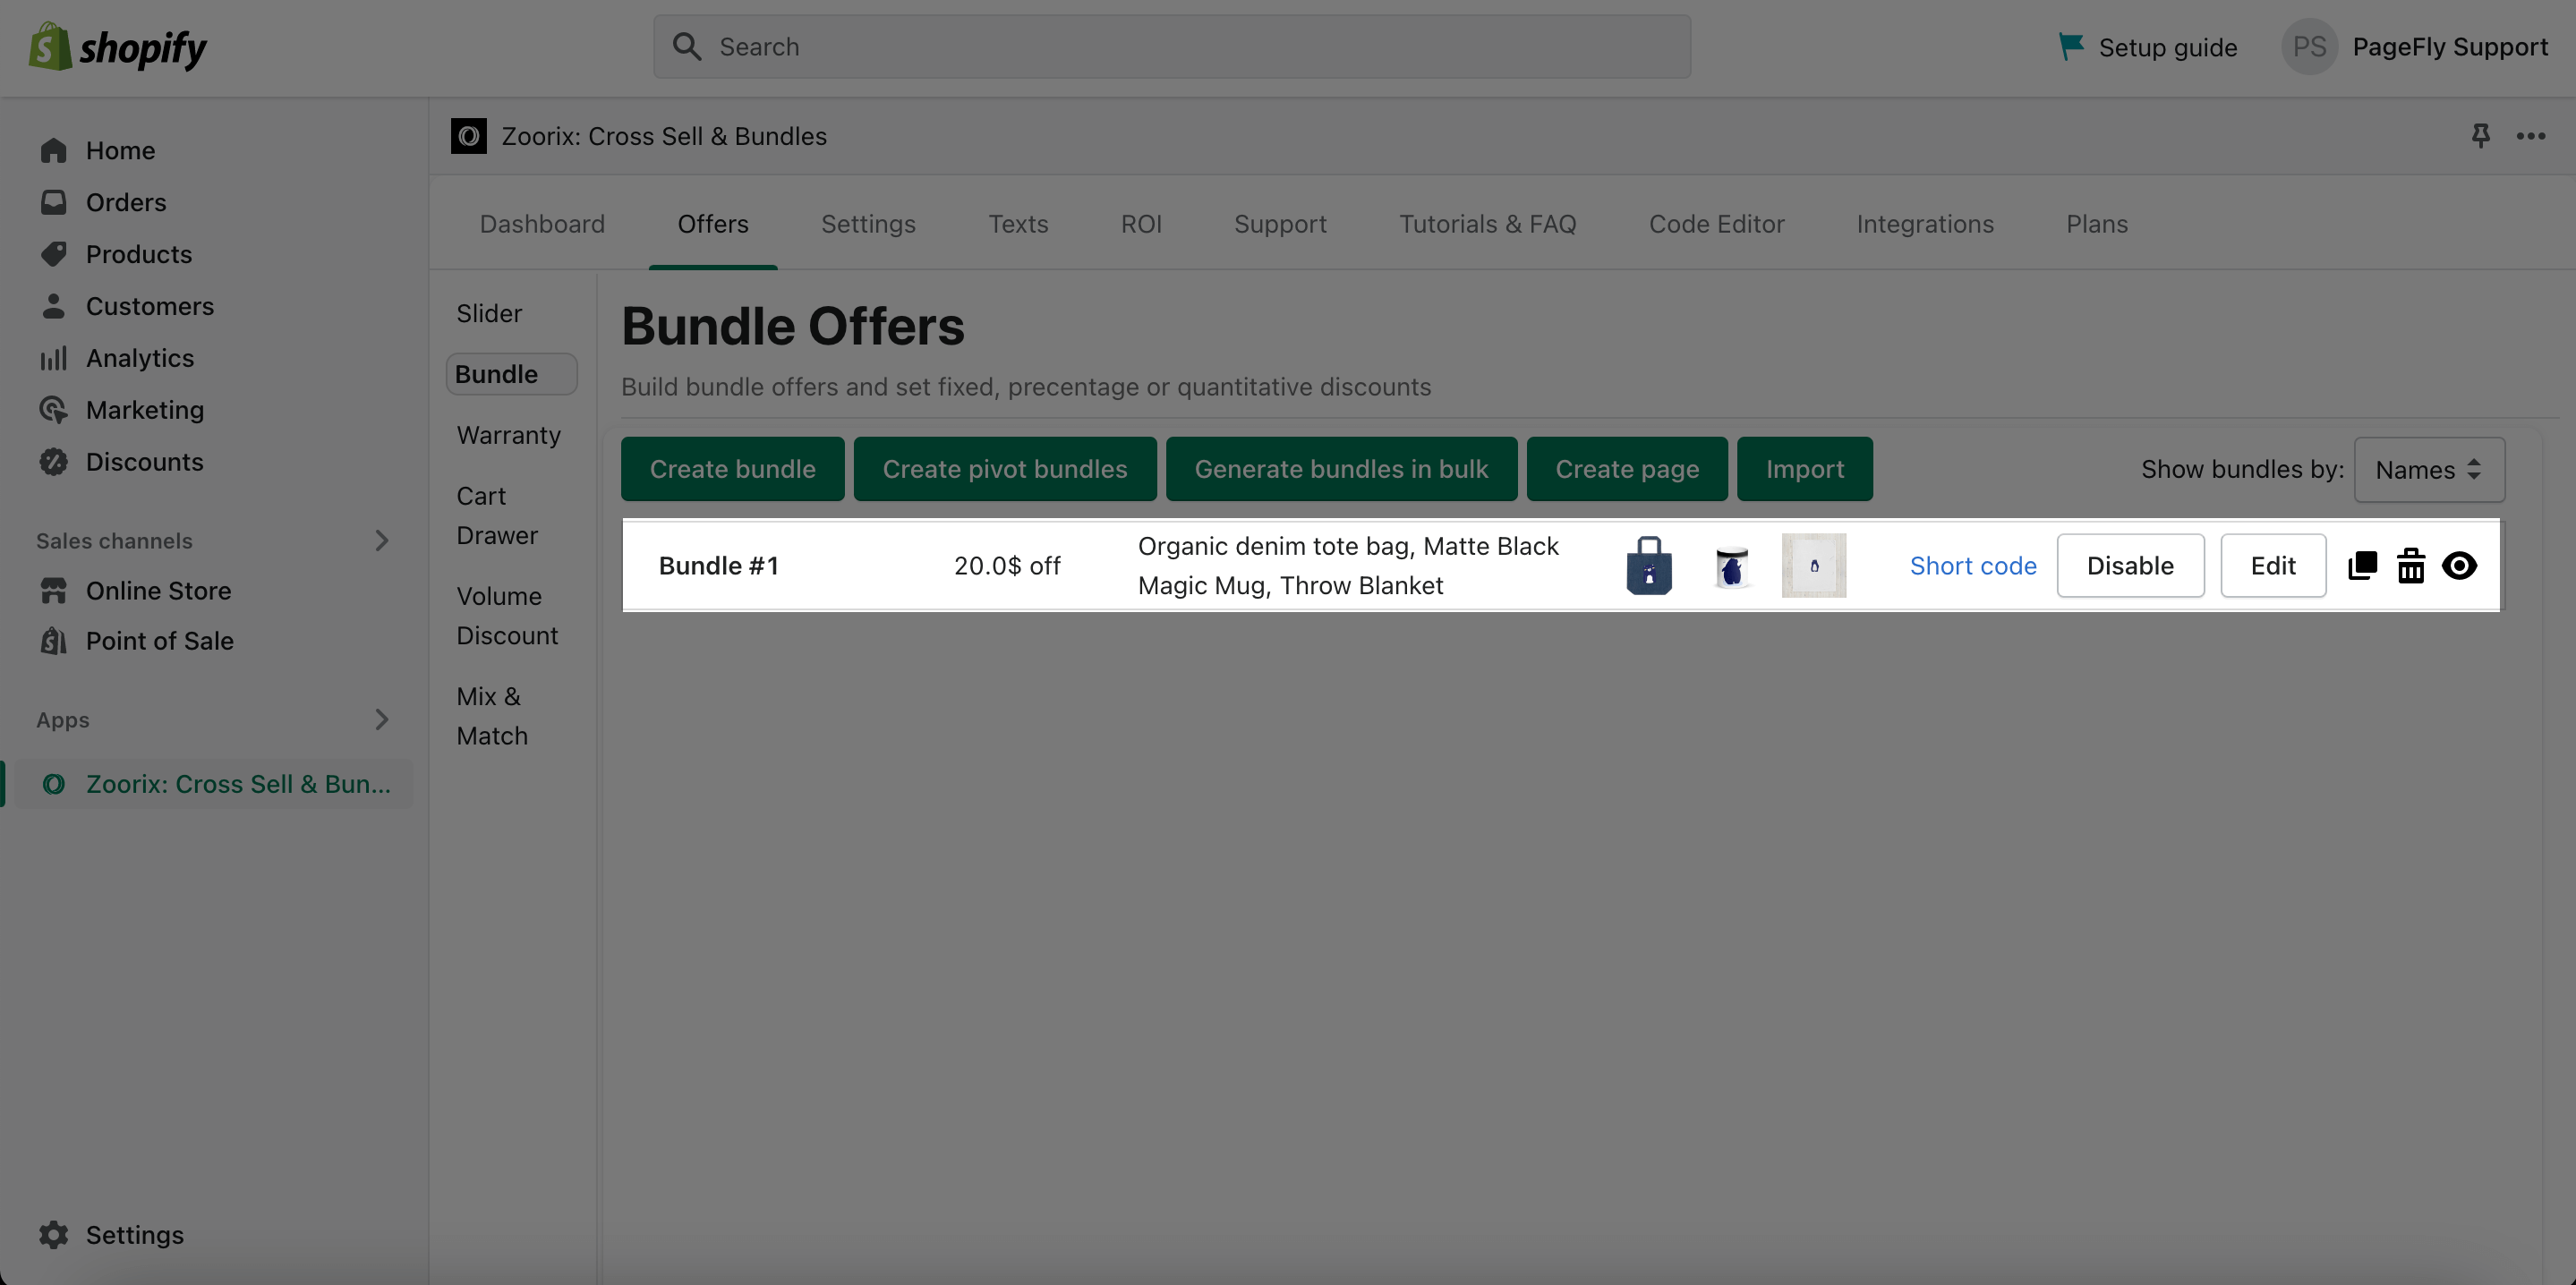The width and height of the screenshot is (2576, 1285).
Task: Edit Bundle #1
Action: point(2273,566)
